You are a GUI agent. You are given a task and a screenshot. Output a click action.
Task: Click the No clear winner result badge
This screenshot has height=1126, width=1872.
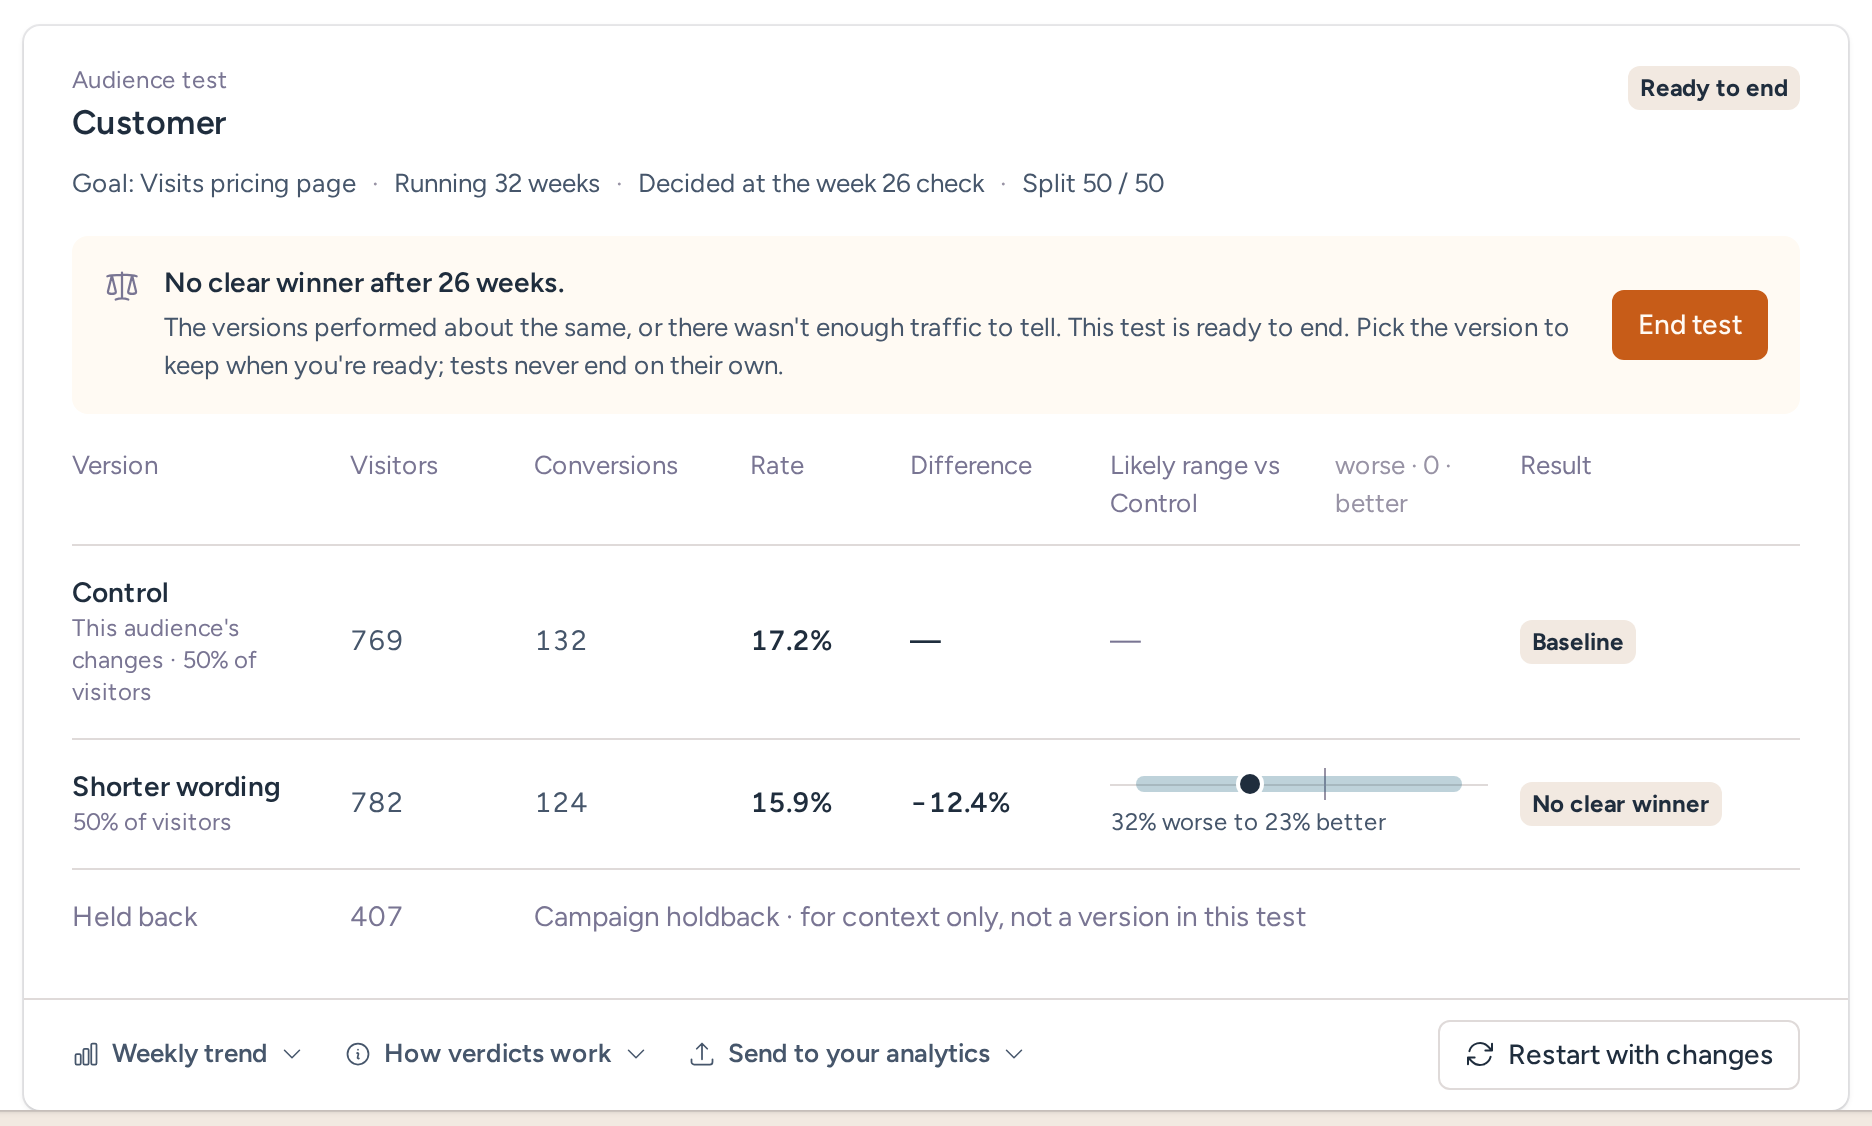tap(1620, 804)
